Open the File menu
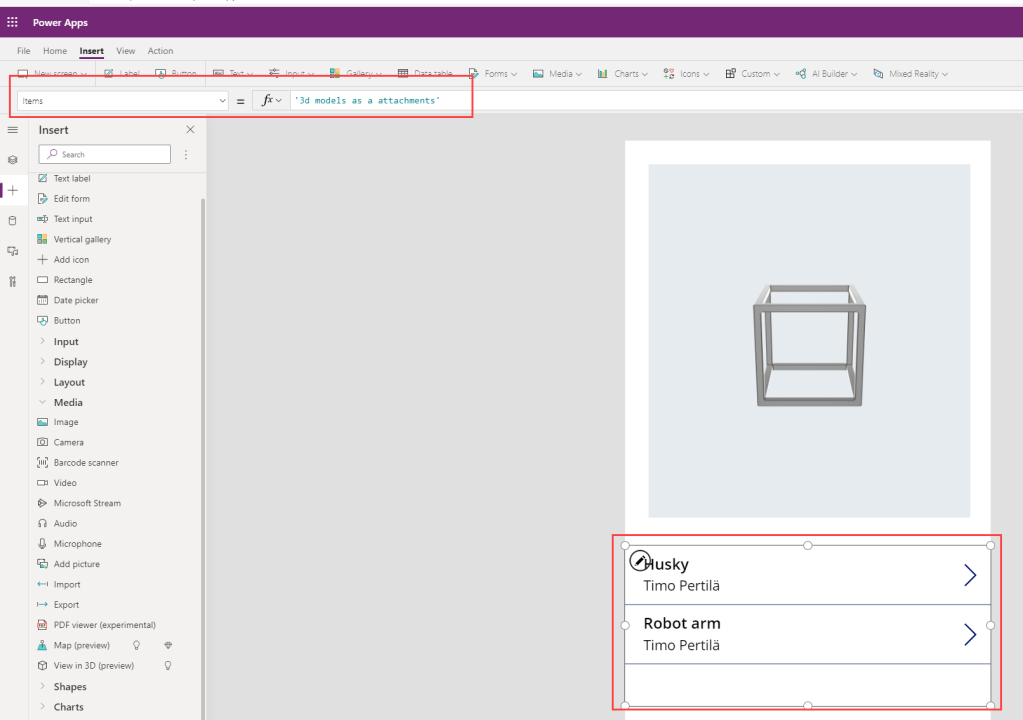 click(x=24, y=51)
